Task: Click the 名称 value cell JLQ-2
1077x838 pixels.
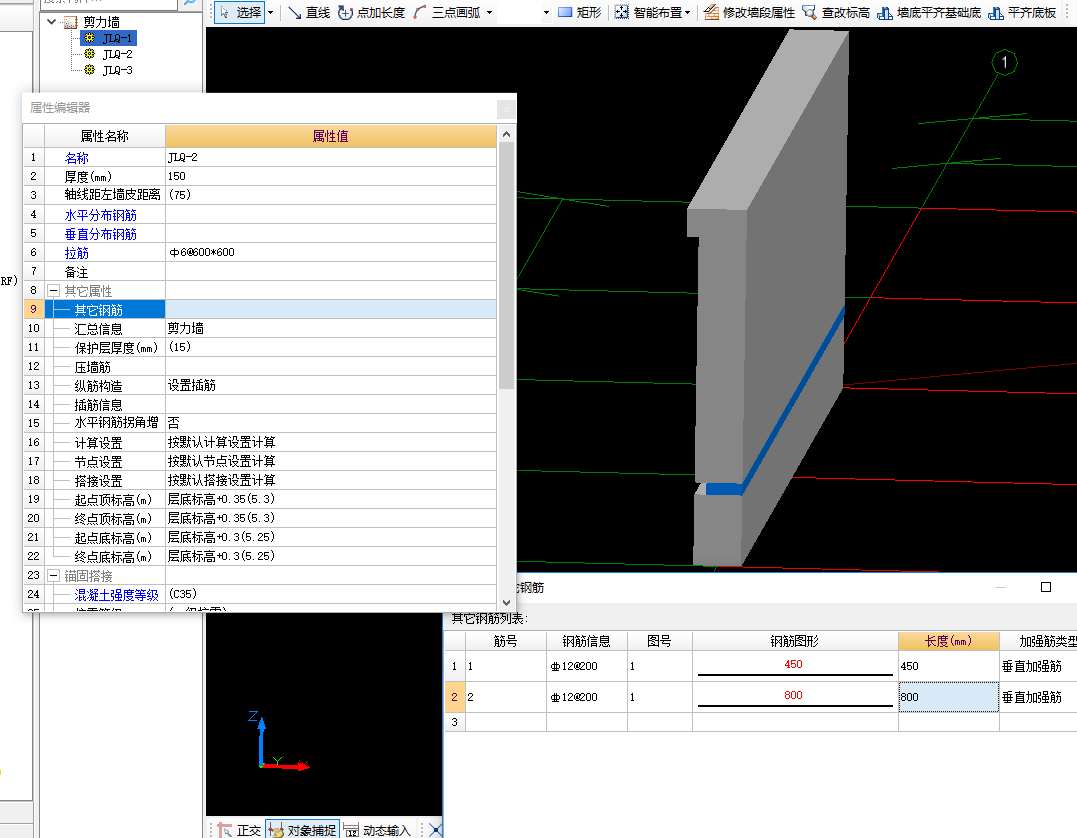Action: point(330,157)
